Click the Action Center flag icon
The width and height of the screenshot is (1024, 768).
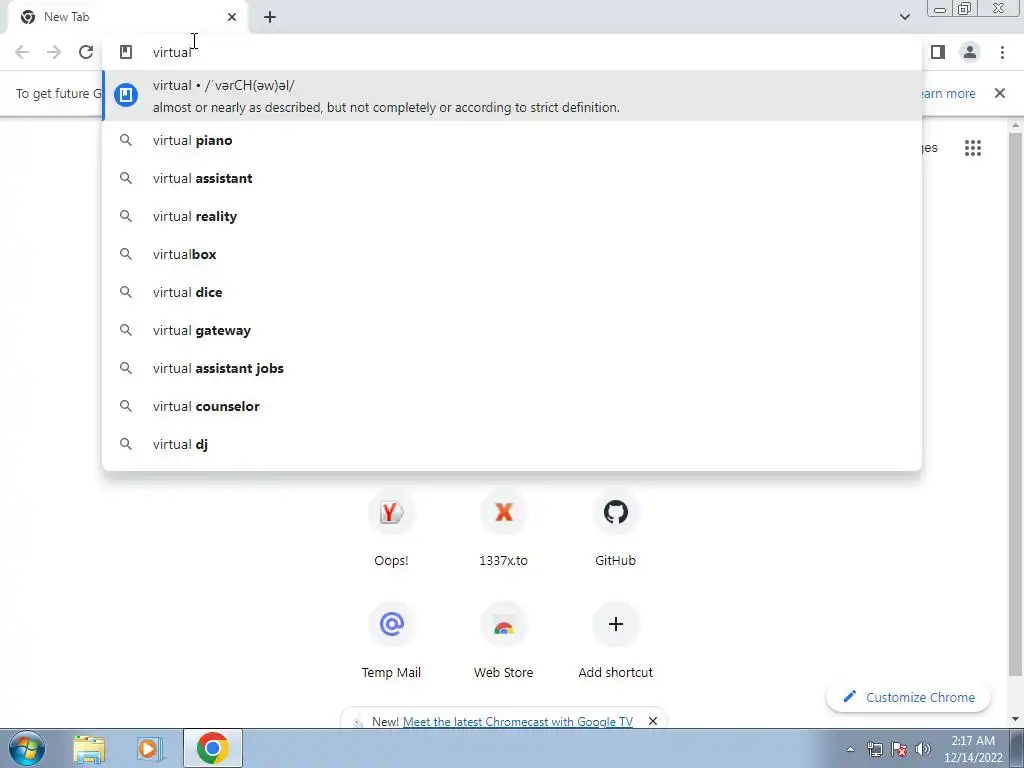point(899,749)
